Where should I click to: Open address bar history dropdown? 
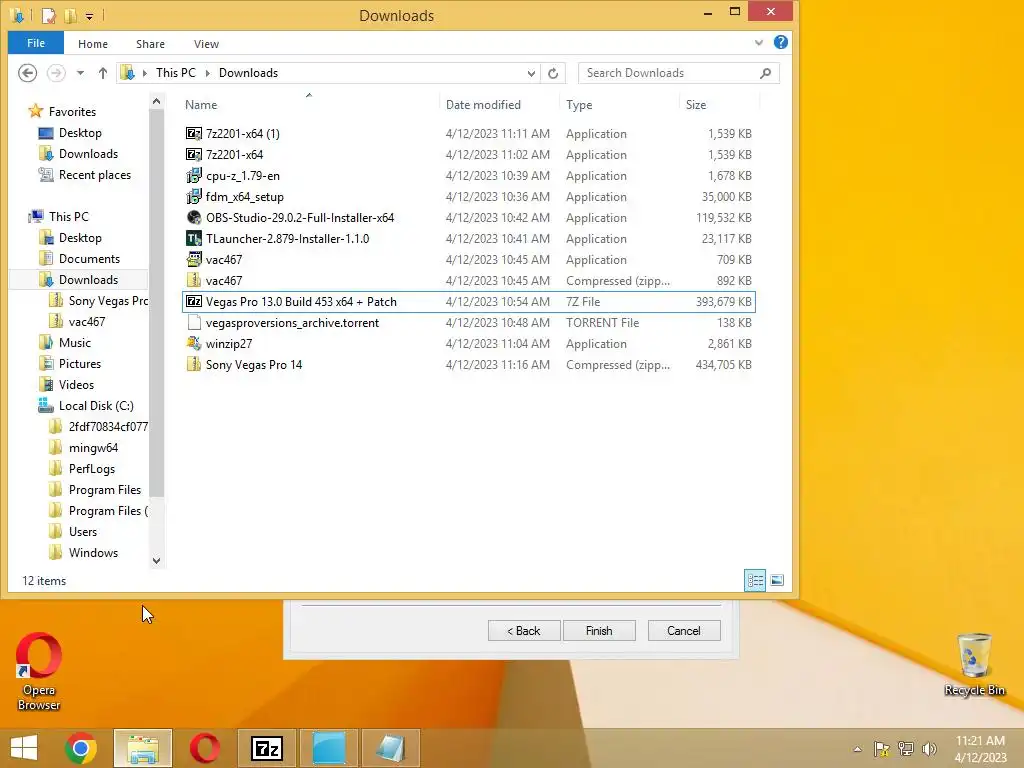point(531,73)
